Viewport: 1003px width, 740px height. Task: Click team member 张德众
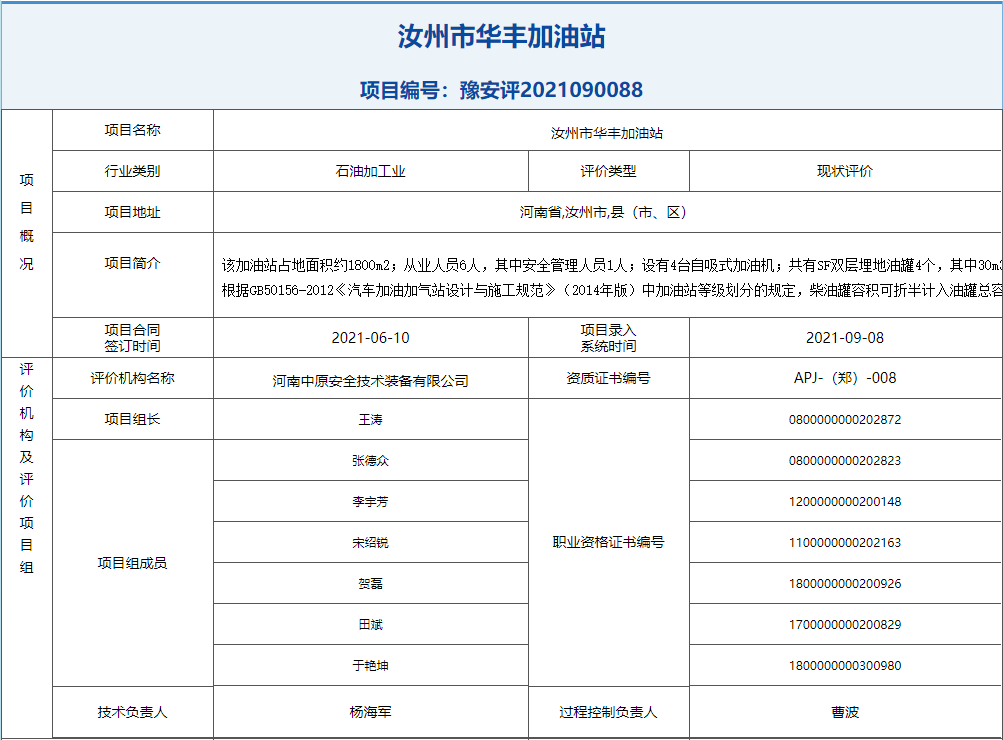[x=370, y=461]
